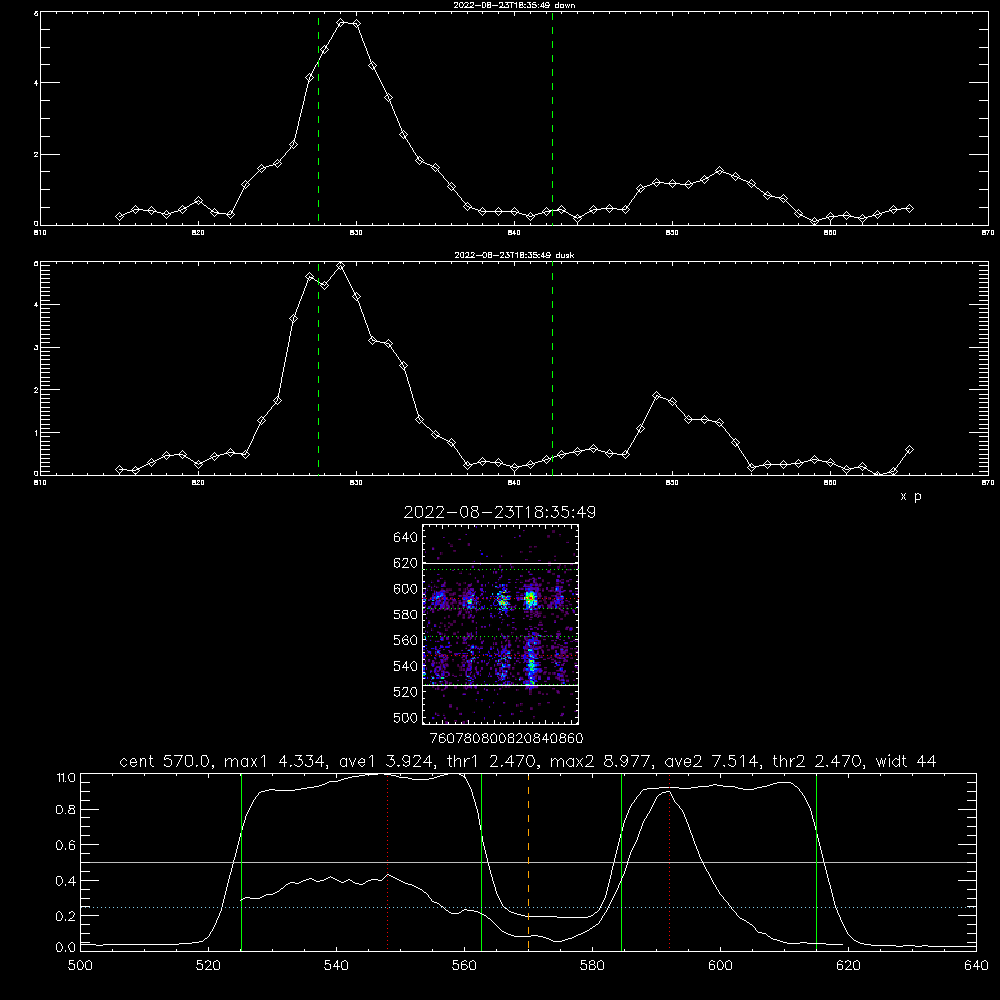Screen dimensions: 1000x1000
Task: Click the 640 y-axis label of detector image
Action: point(406,537)
